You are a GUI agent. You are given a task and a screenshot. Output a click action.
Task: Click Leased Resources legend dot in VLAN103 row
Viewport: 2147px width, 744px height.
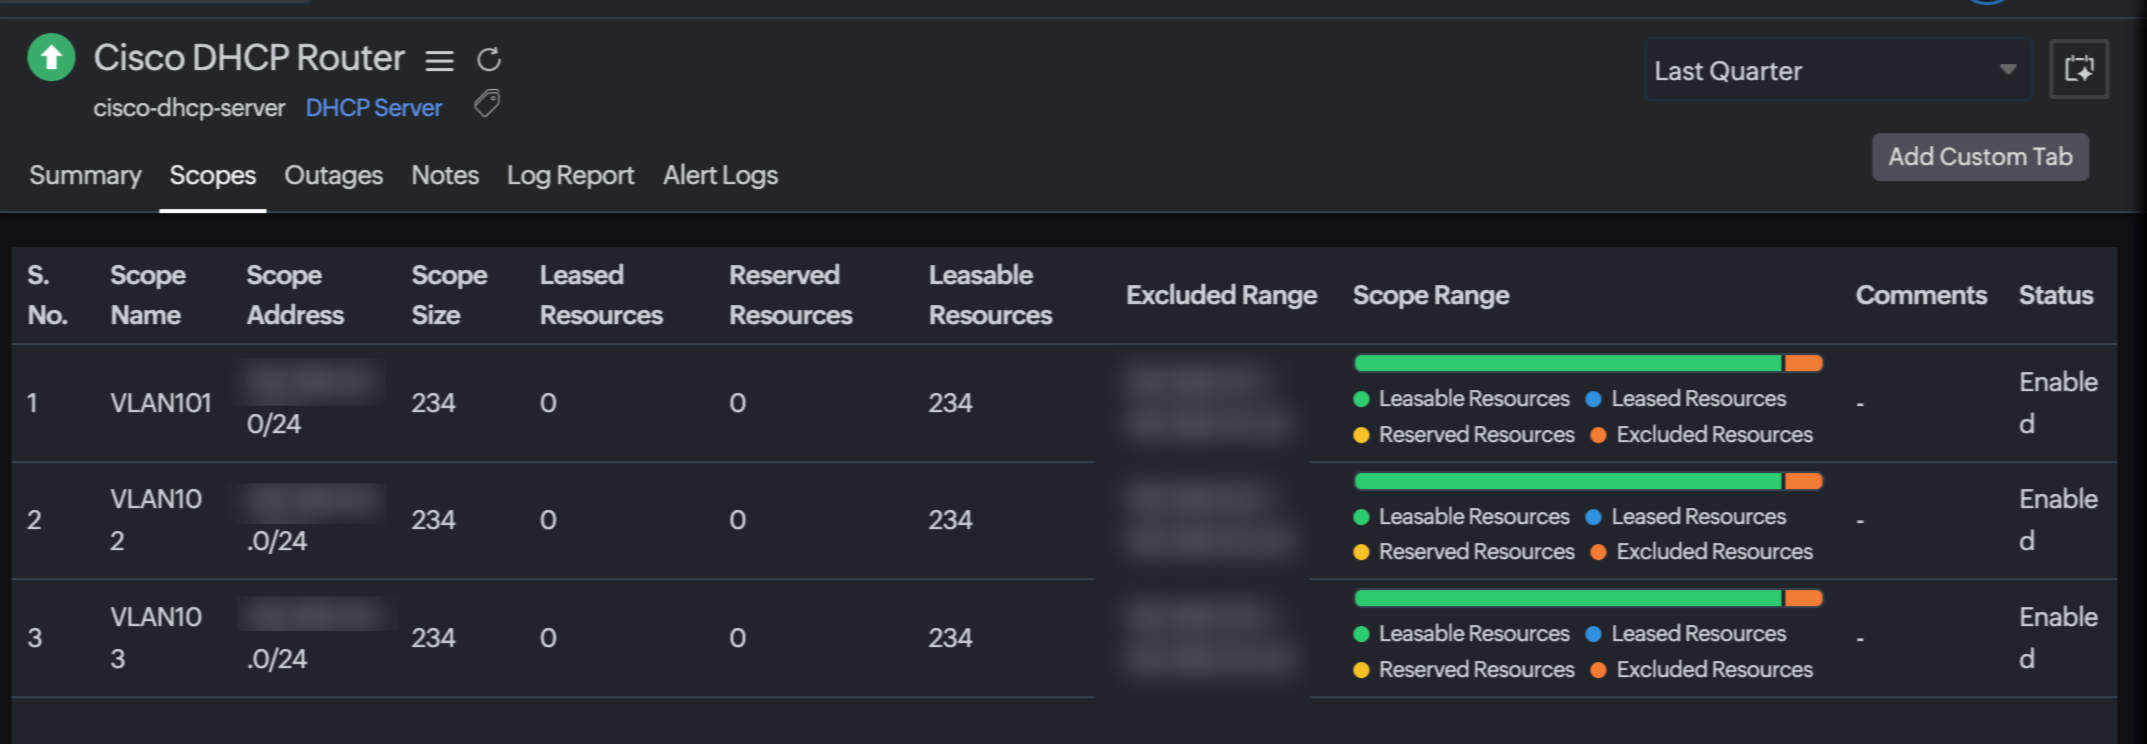1594,634
